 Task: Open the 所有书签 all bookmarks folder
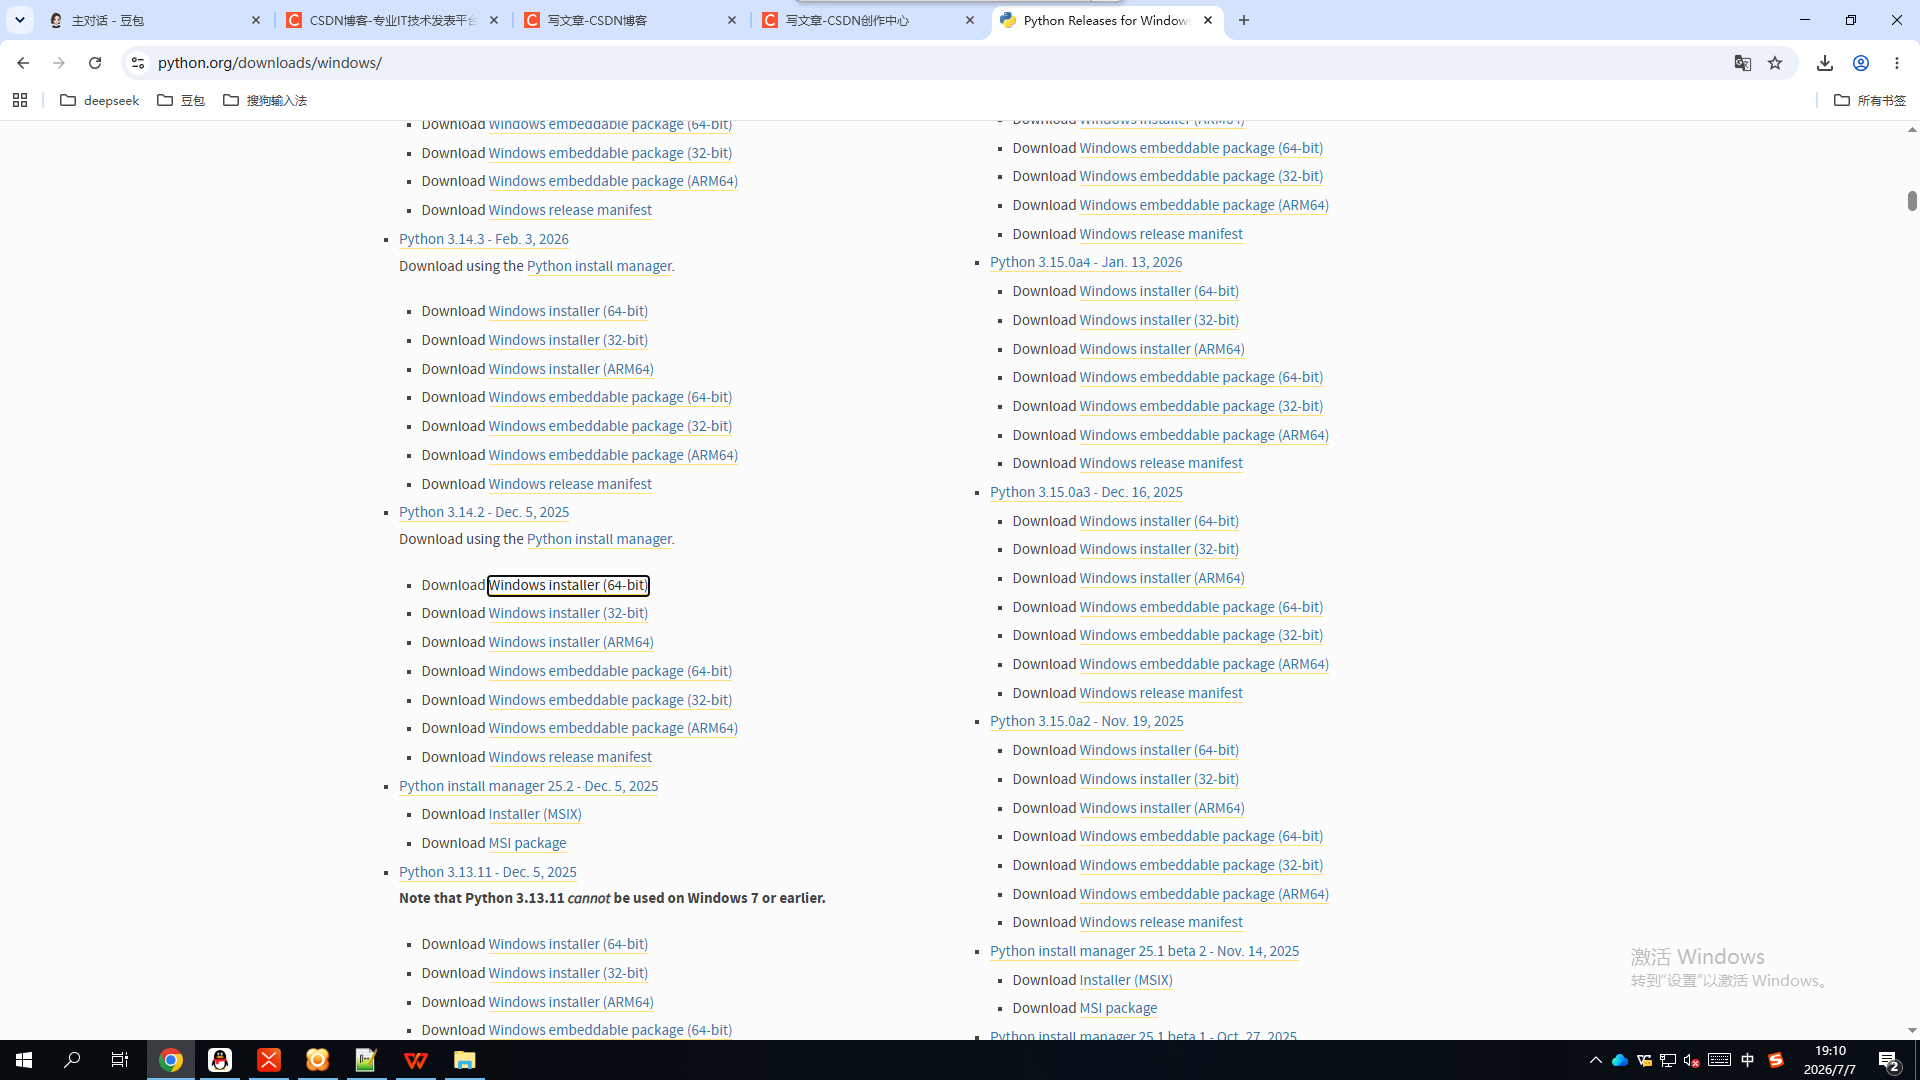[x=1870, y=100]
